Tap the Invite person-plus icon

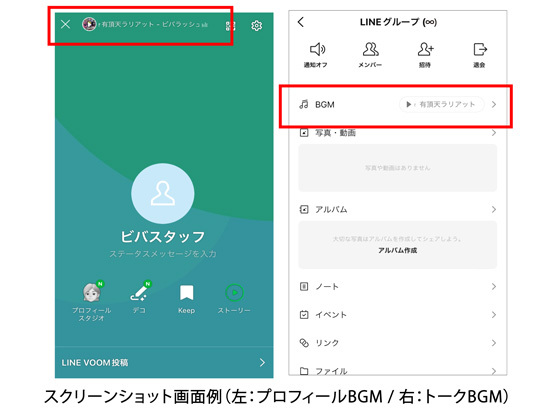click(x=425, y=49)
